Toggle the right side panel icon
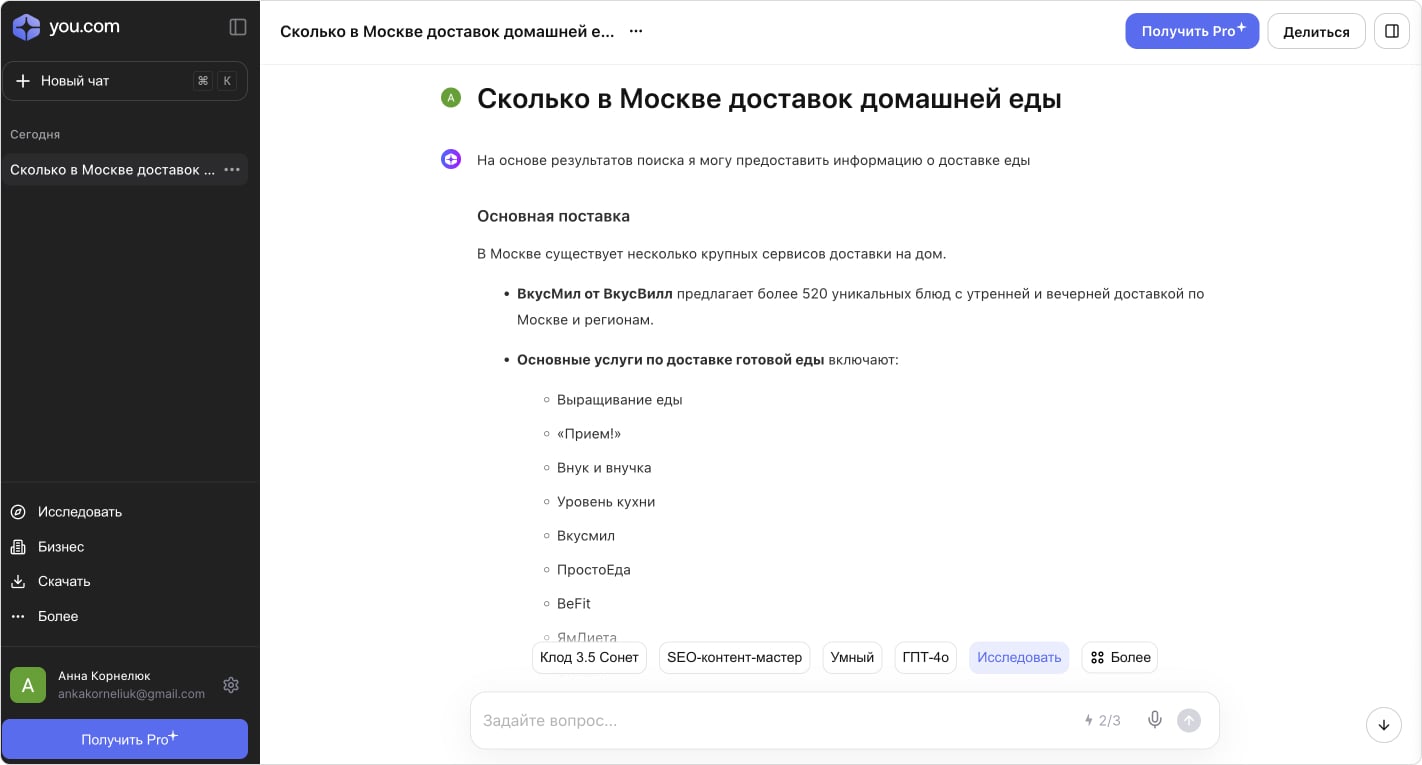 pyautogui.click(x=1391, y=30)
